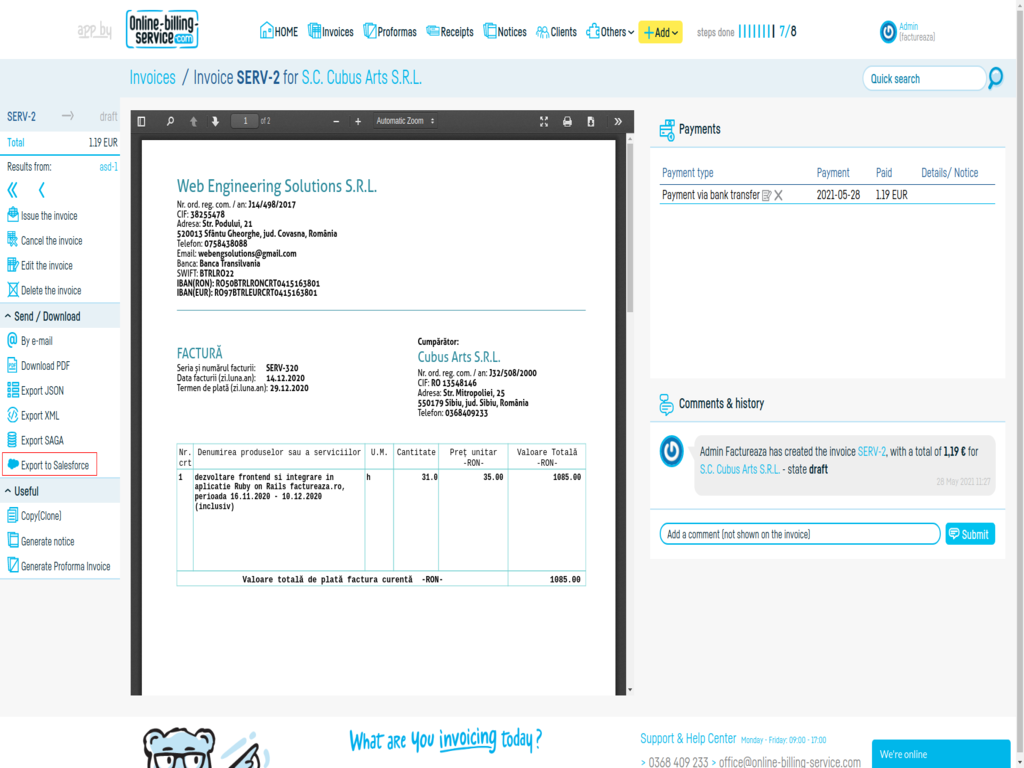
Task: Open S.C. Cubus Arts S.R.L. breadcrumb link
Action: 361,78
